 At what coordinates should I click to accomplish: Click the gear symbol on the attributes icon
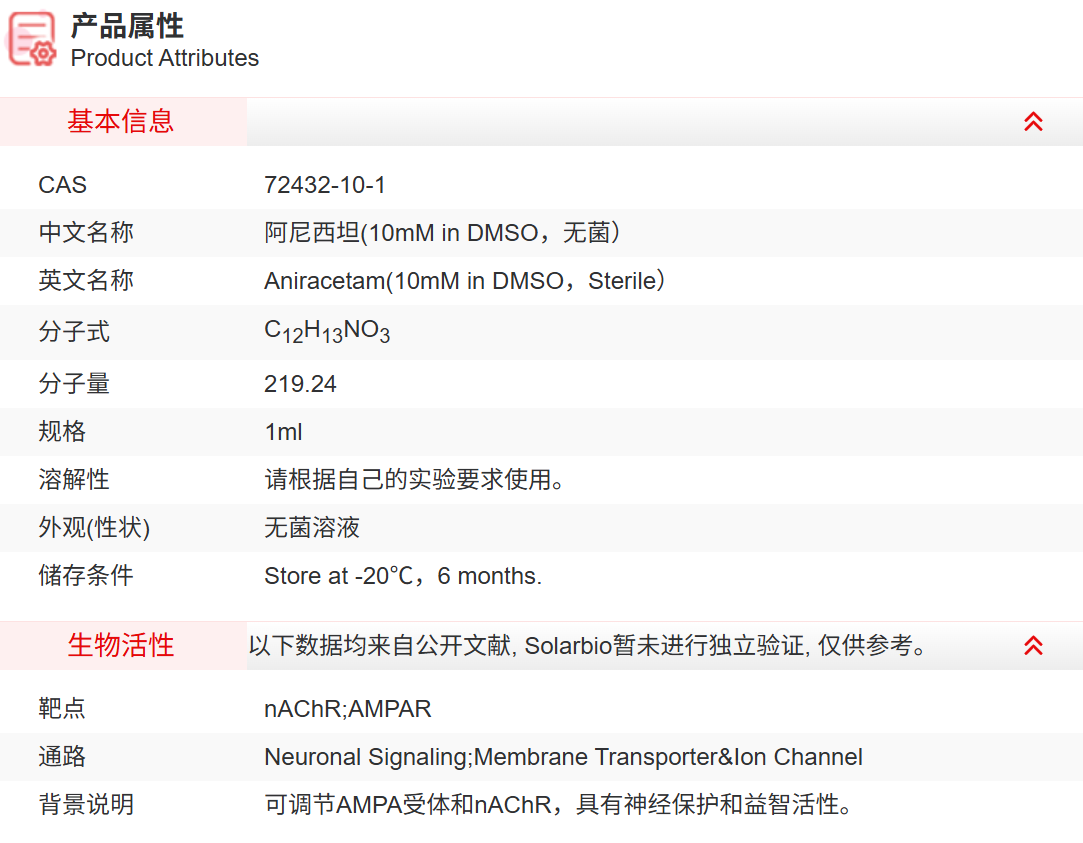click(42, 55)
